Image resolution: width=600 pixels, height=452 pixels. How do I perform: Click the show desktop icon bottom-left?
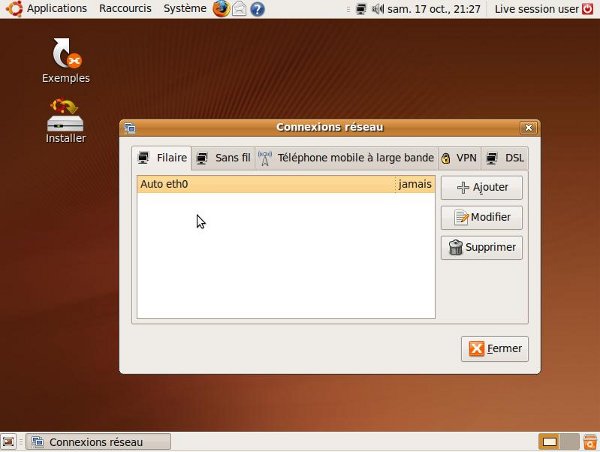click(9, 441)
